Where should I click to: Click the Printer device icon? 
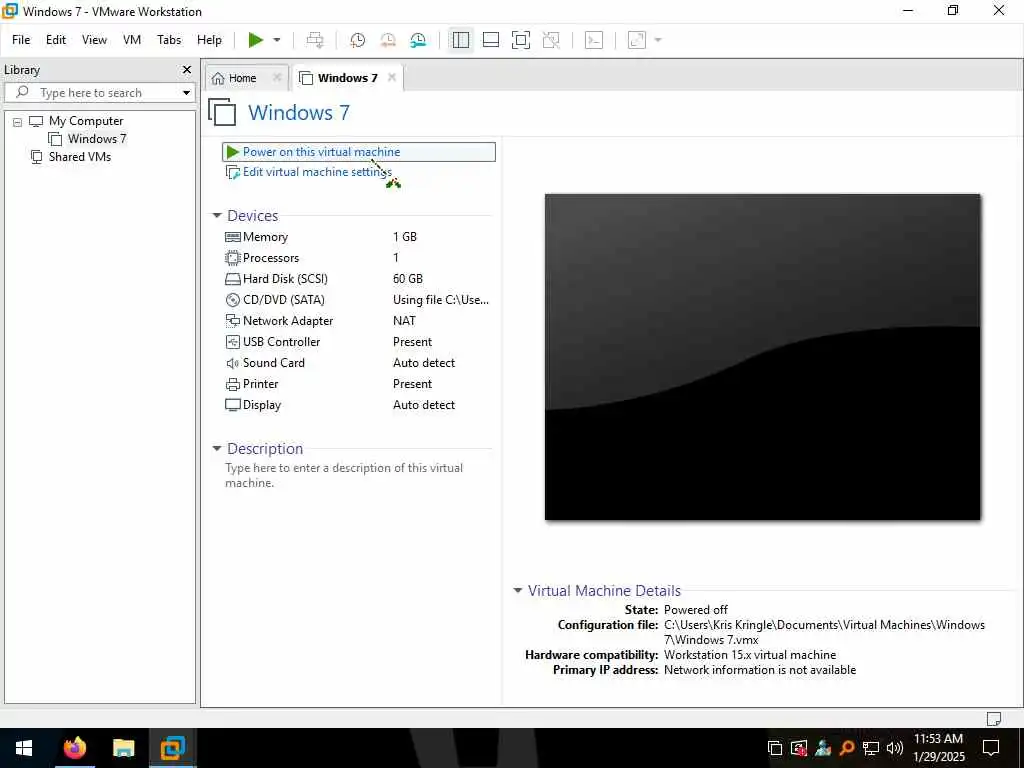(232, 384)
